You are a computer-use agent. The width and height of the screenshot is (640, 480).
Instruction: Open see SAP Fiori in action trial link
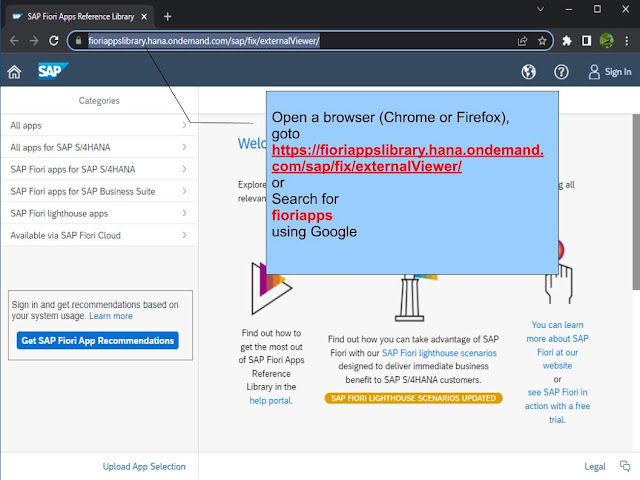558,406
